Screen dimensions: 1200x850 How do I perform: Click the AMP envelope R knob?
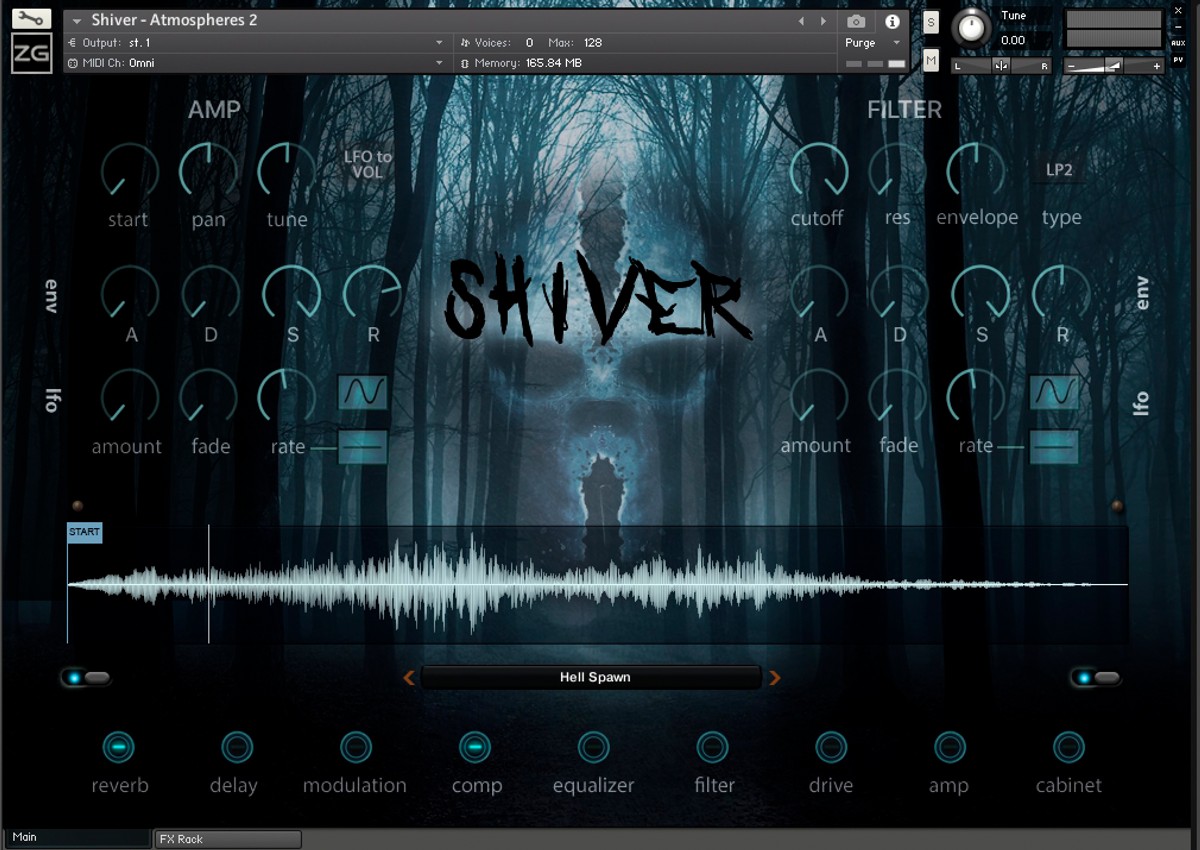pos(372,294)
